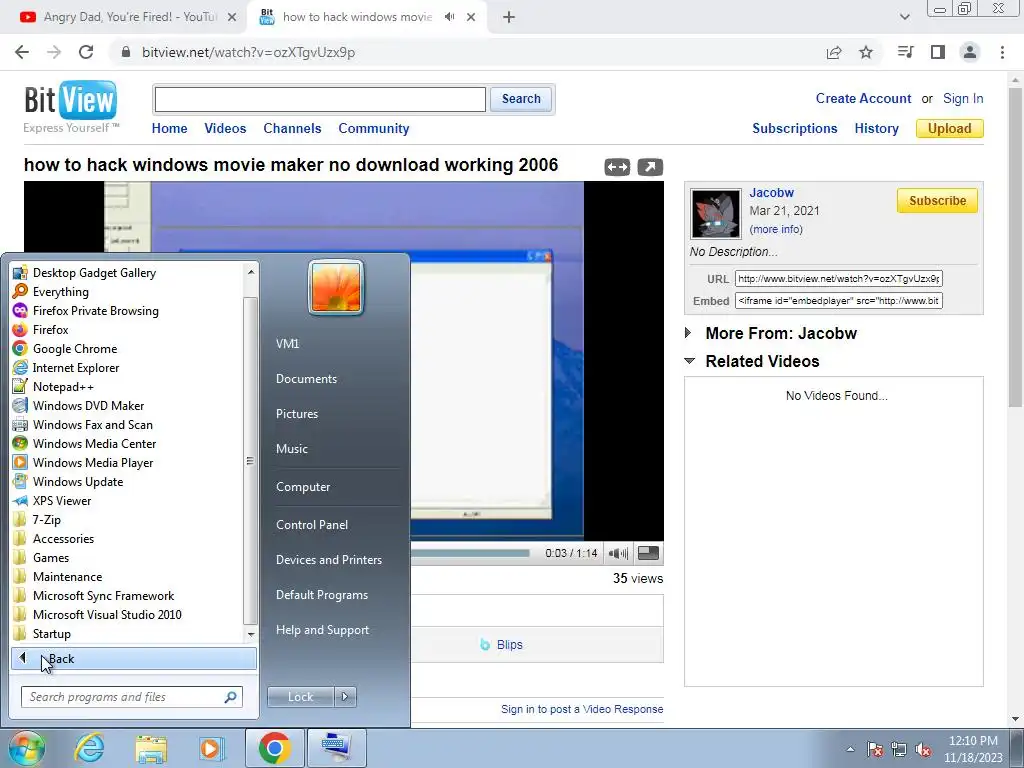Screen dimensions: 1024x768
Task: Open Windows Media Player taskbar icon
Action: (x=212, y=748)
